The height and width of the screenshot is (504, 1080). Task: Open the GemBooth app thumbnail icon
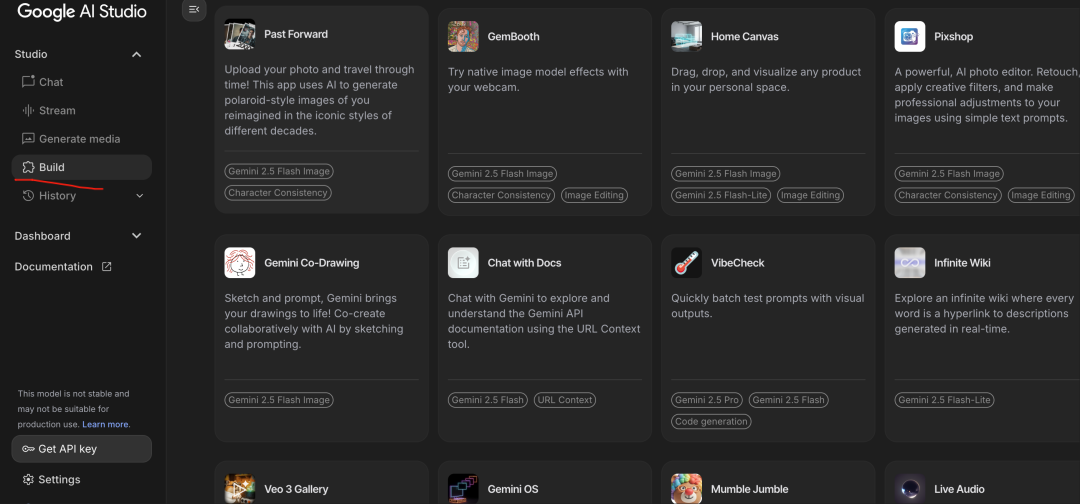(x=463, y=37)
